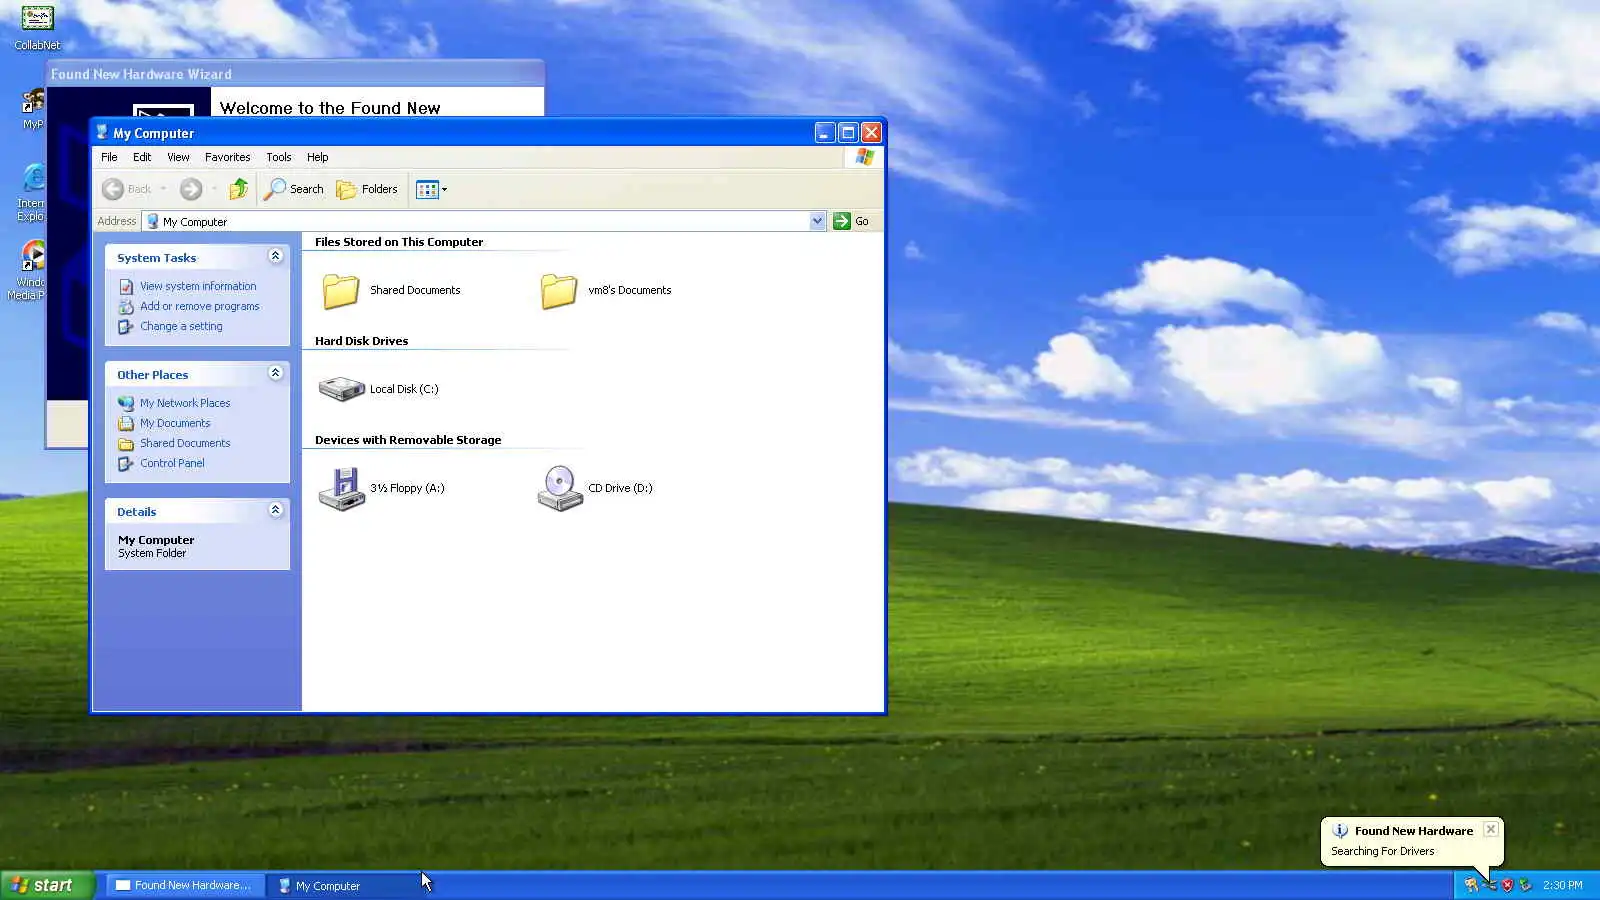Open the Start menu

coord(47,885)
